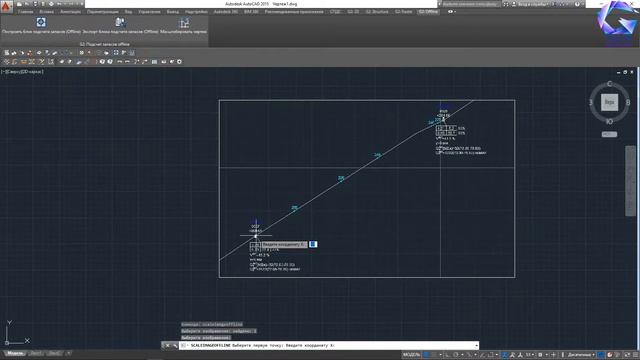This screenshot has height=360, width=640.
Task: Switch to the Параметризация ribbon tab
Action: (x=102, y=12)
